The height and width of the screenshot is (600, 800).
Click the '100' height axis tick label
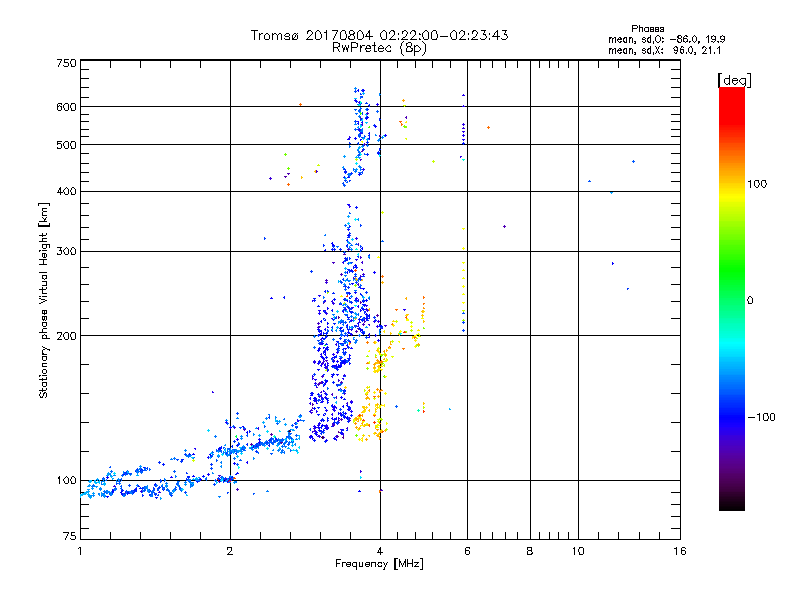point(66,480)
